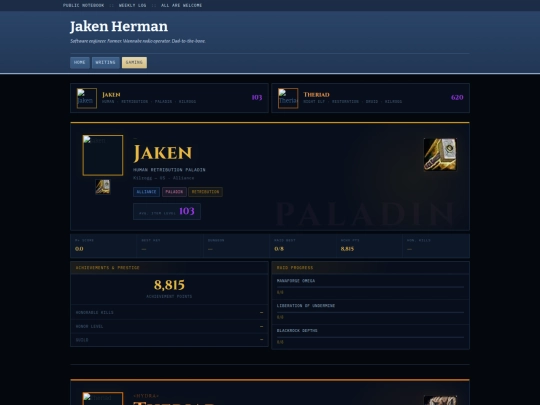The height and width of the screenshot is (405, 540).
Task: Click the Raid Best 0/8 stat cell
Action: pyautogui.click(x=303, y=246)
